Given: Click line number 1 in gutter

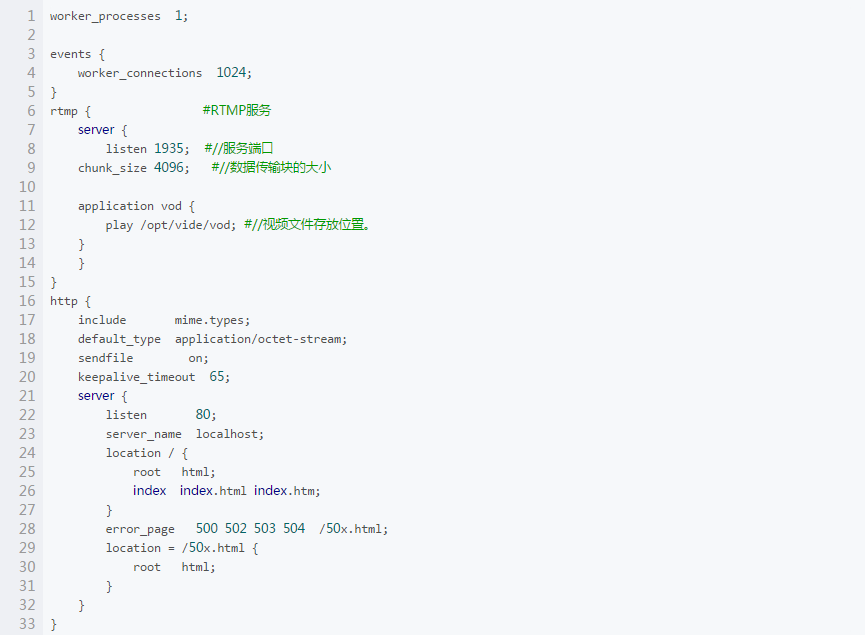Looking at the screenshot, I should coord(31,16).
